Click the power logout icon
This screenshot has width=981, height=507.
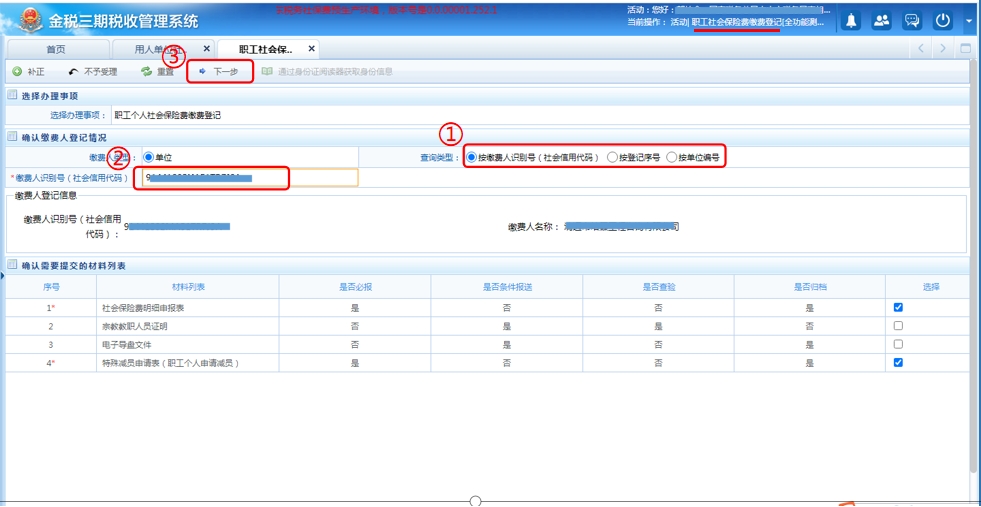[942, 21]
